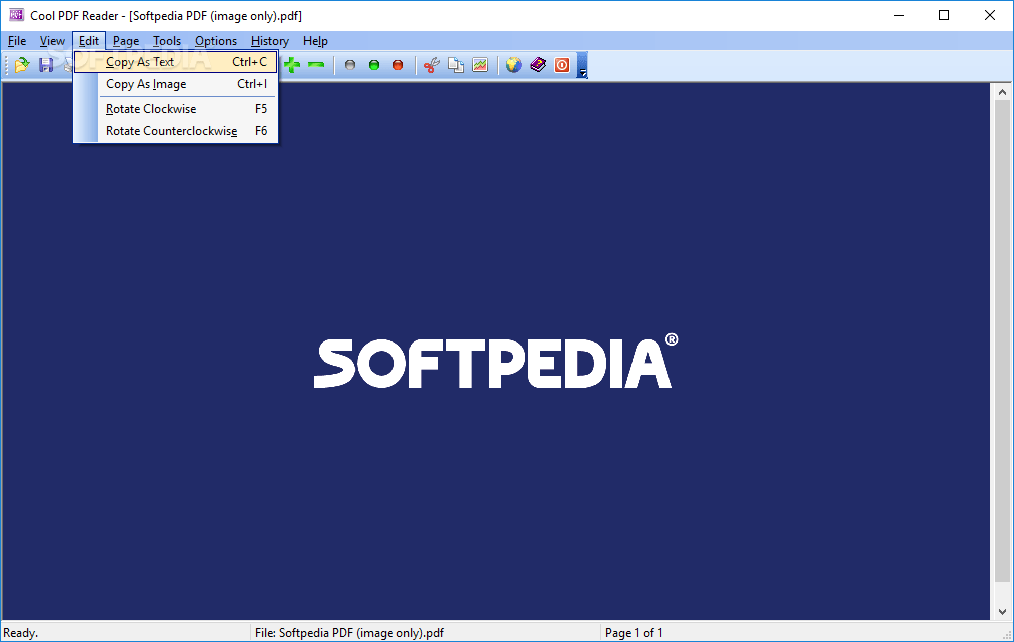Click the red power exit icon
This screenshot has height=642, width=1014.
point(562,65)
